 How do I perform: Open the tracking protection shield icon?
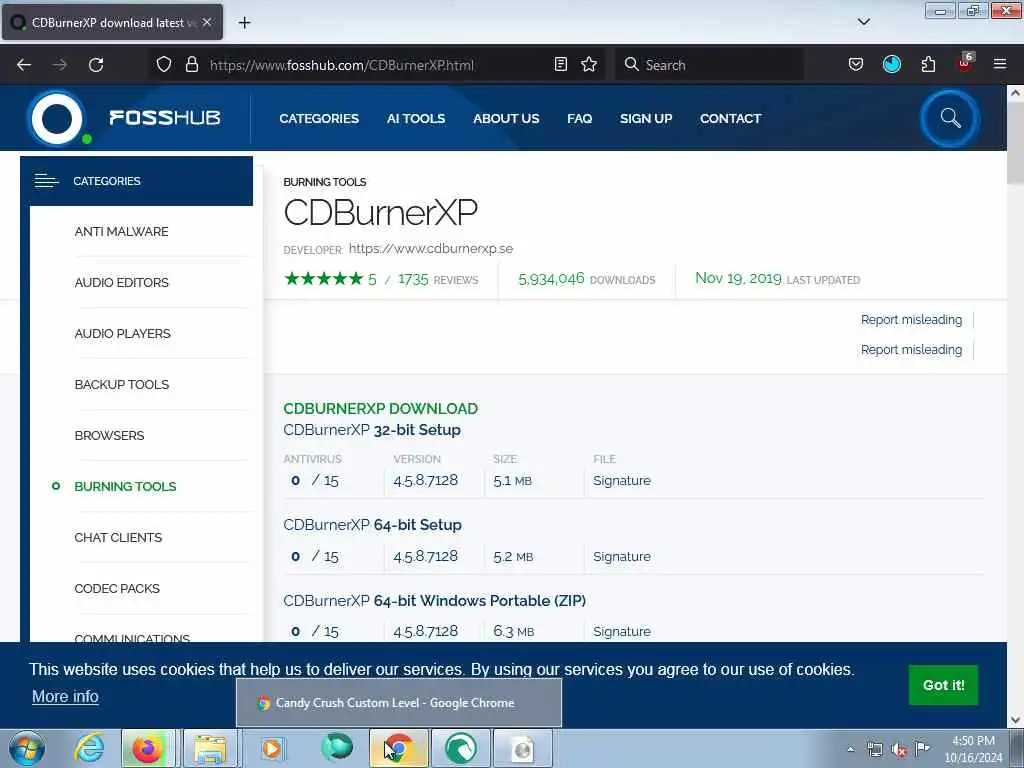tap(164, 64)
